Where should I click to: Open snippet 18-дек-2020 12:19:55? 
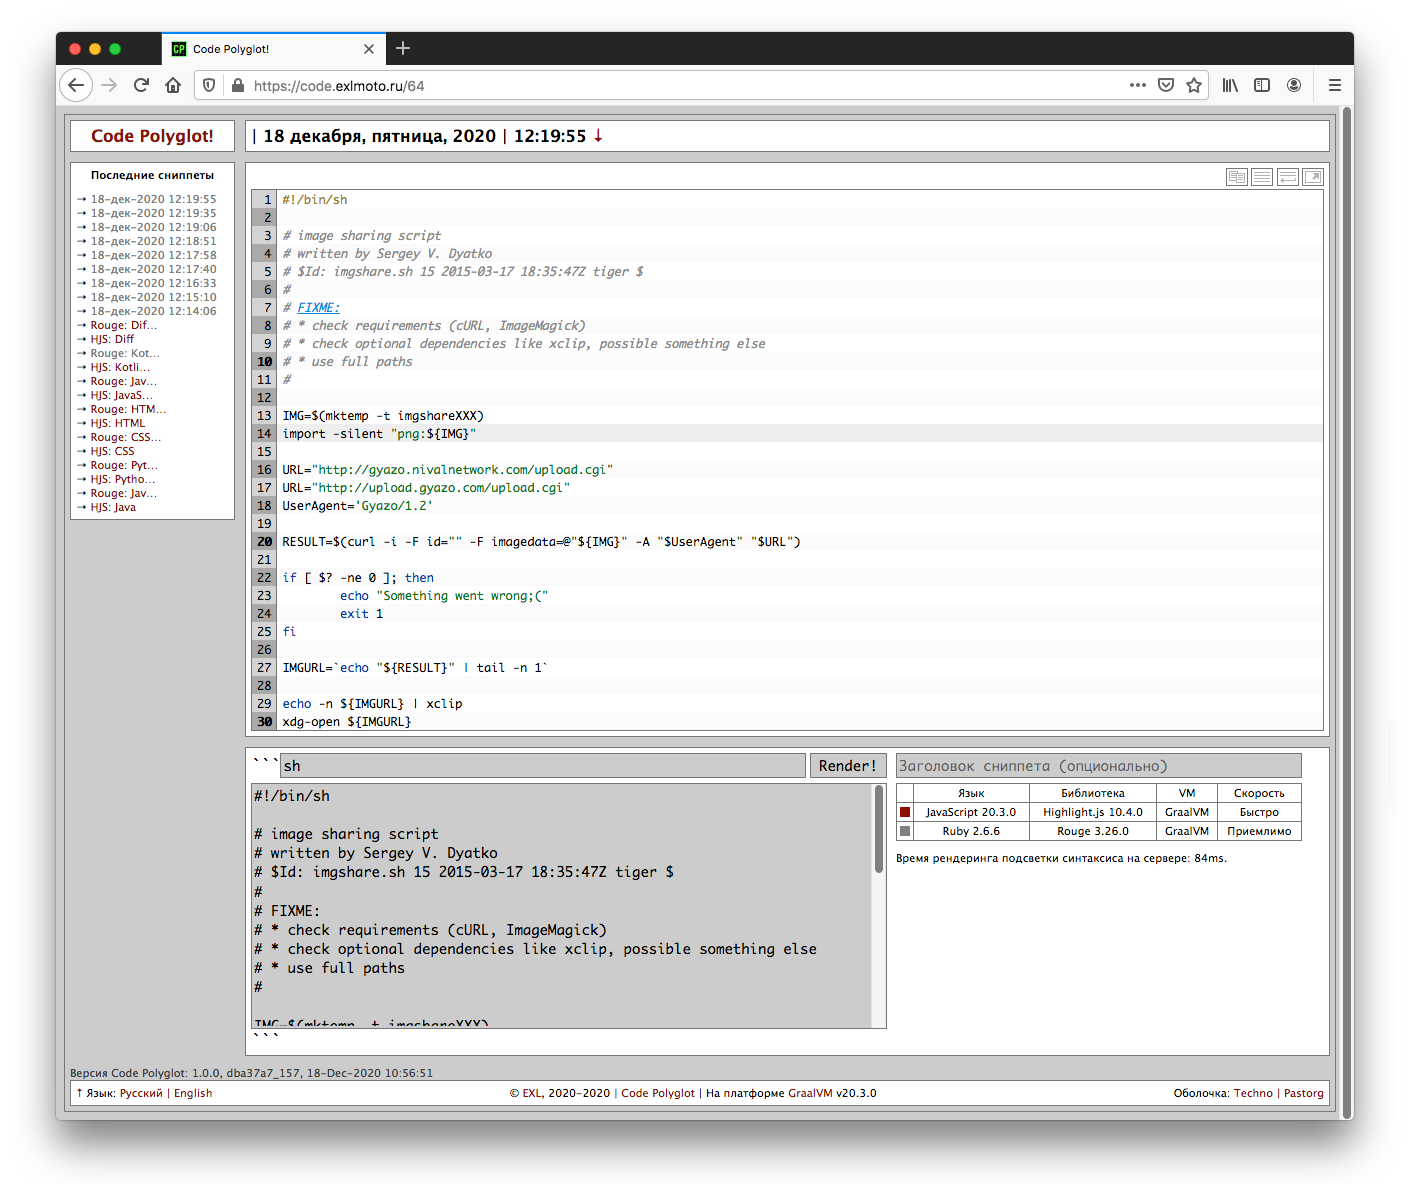153,199
